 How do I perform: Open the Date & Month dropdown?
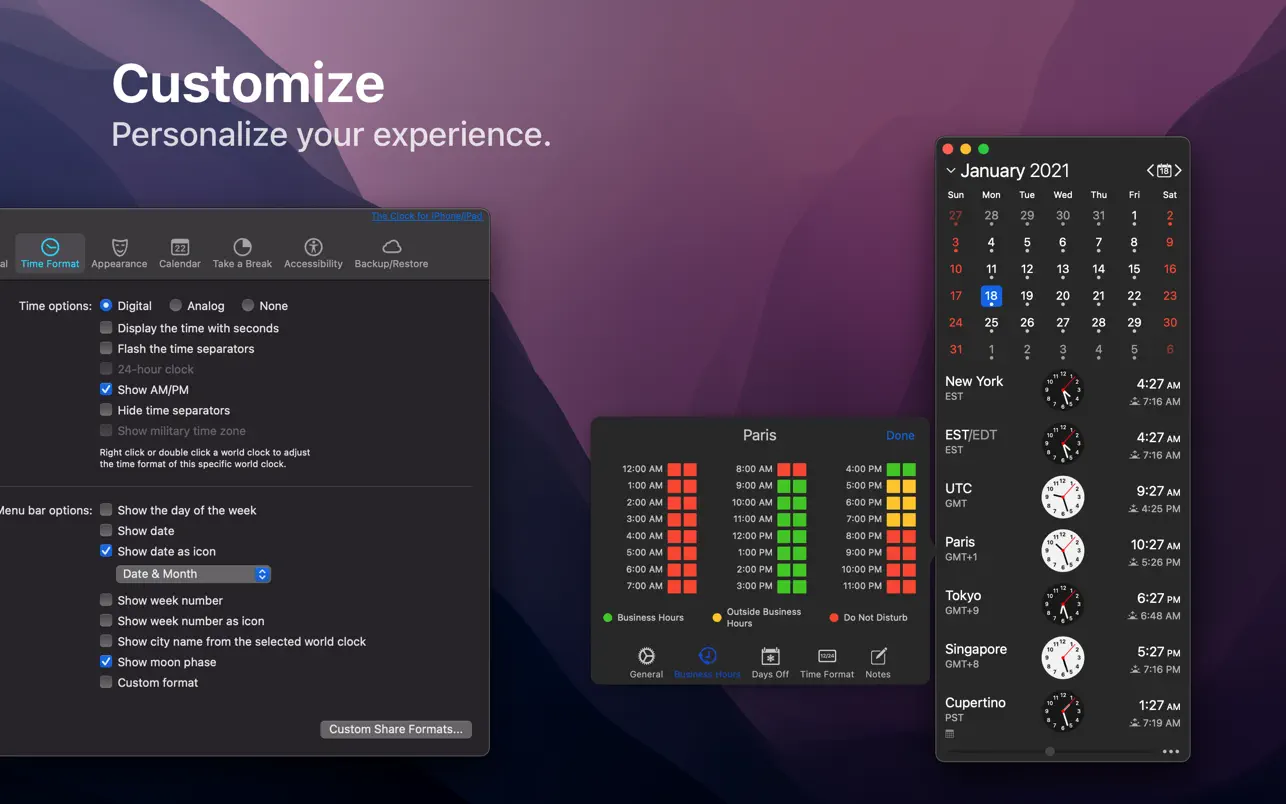193,574
